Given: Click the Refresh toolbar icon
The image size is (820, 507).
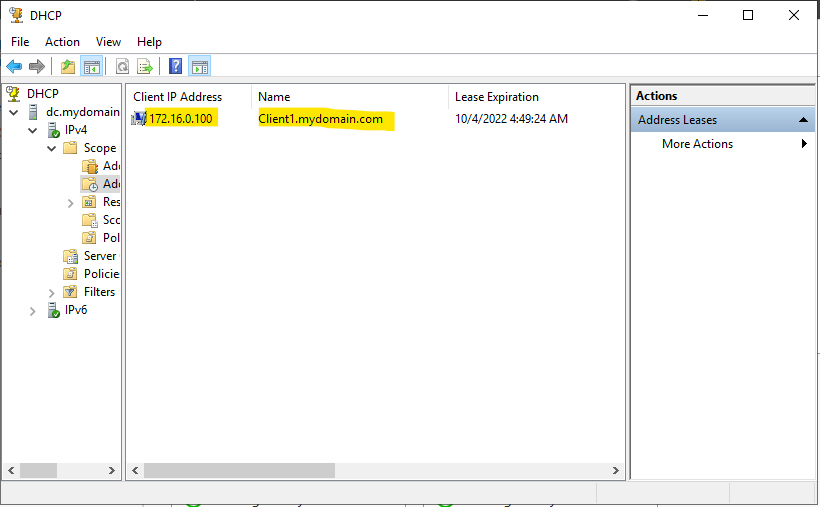Looking at the screenshot, I should tap(122, 67).
